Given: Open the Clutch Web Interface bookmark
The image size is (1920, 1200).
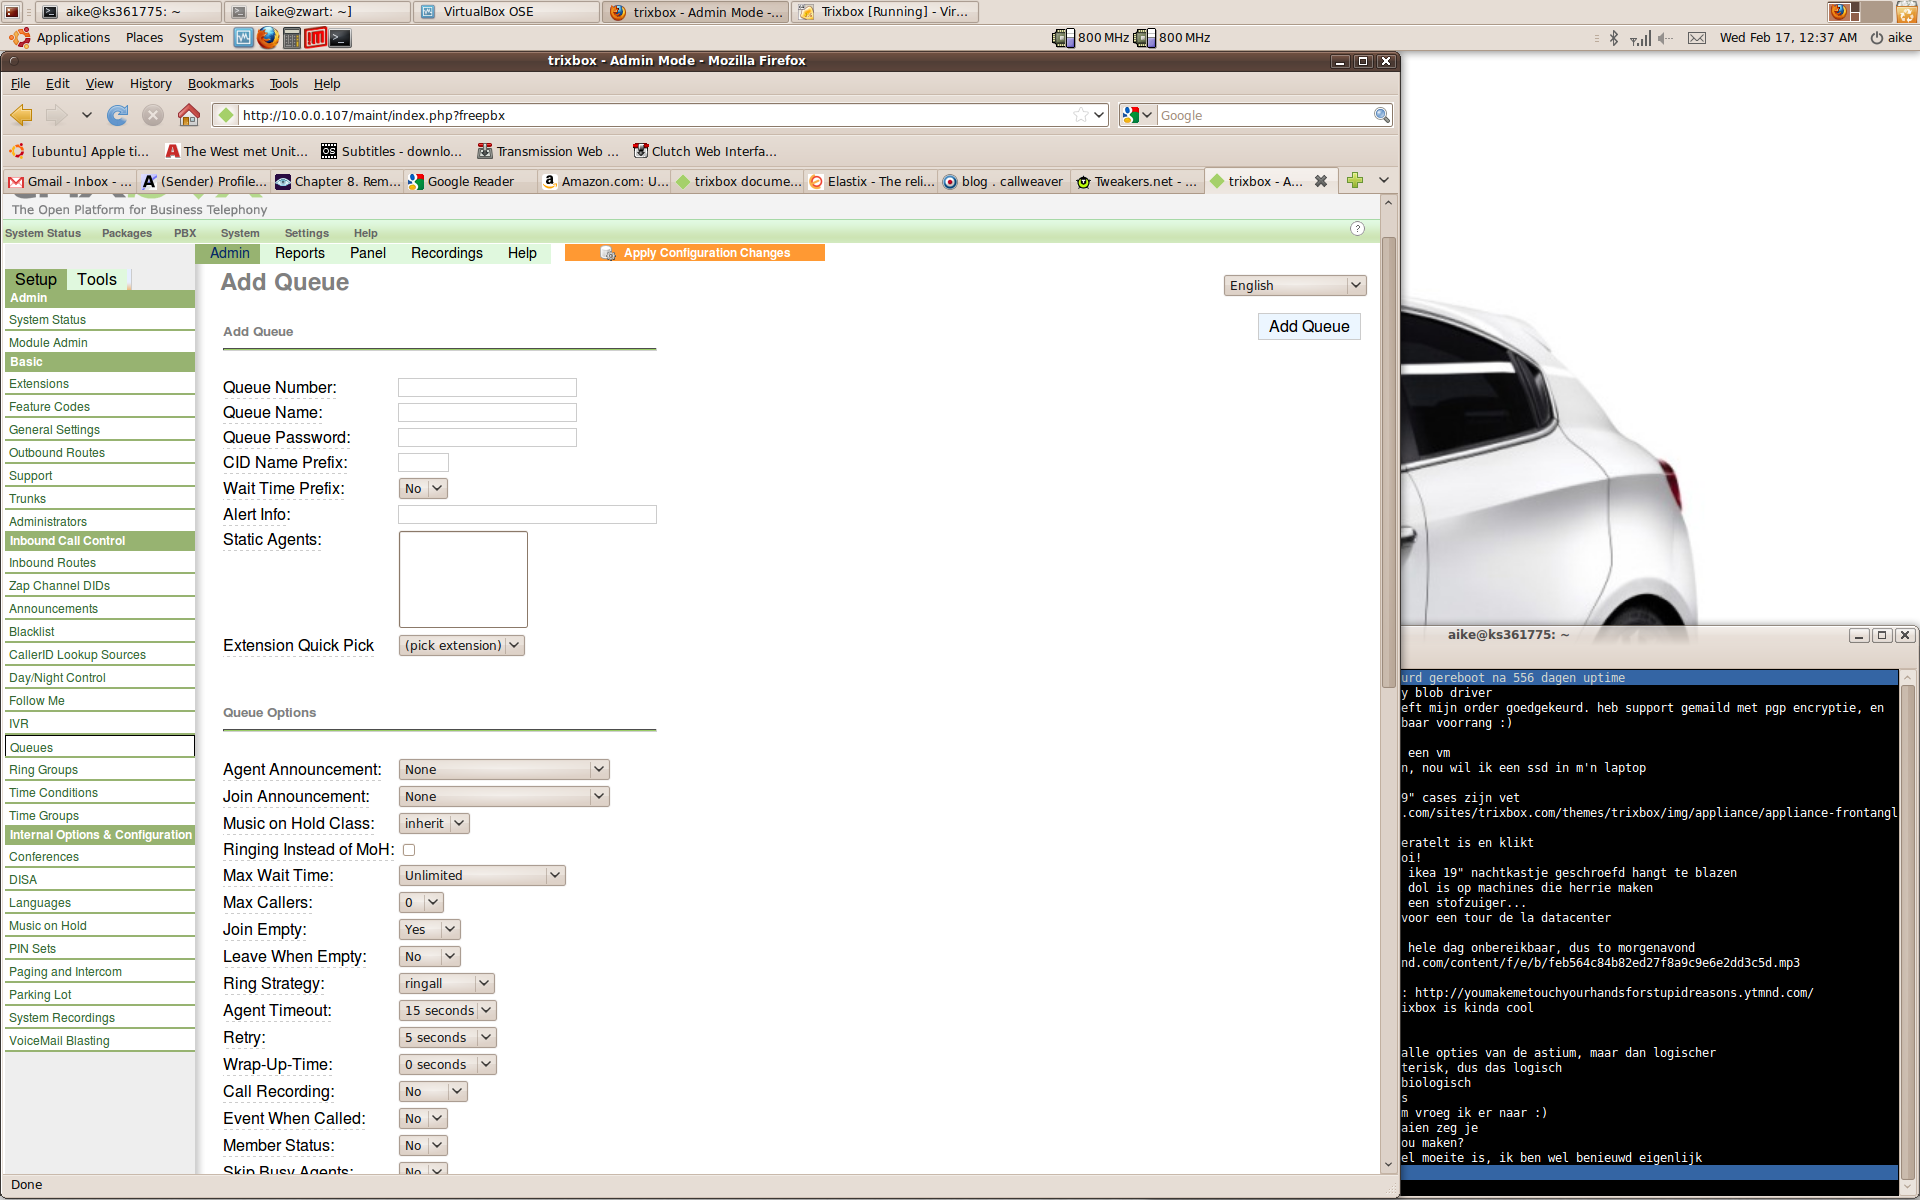Looking at the screenshot, I should pyautogui.click(x=705, y=151).
